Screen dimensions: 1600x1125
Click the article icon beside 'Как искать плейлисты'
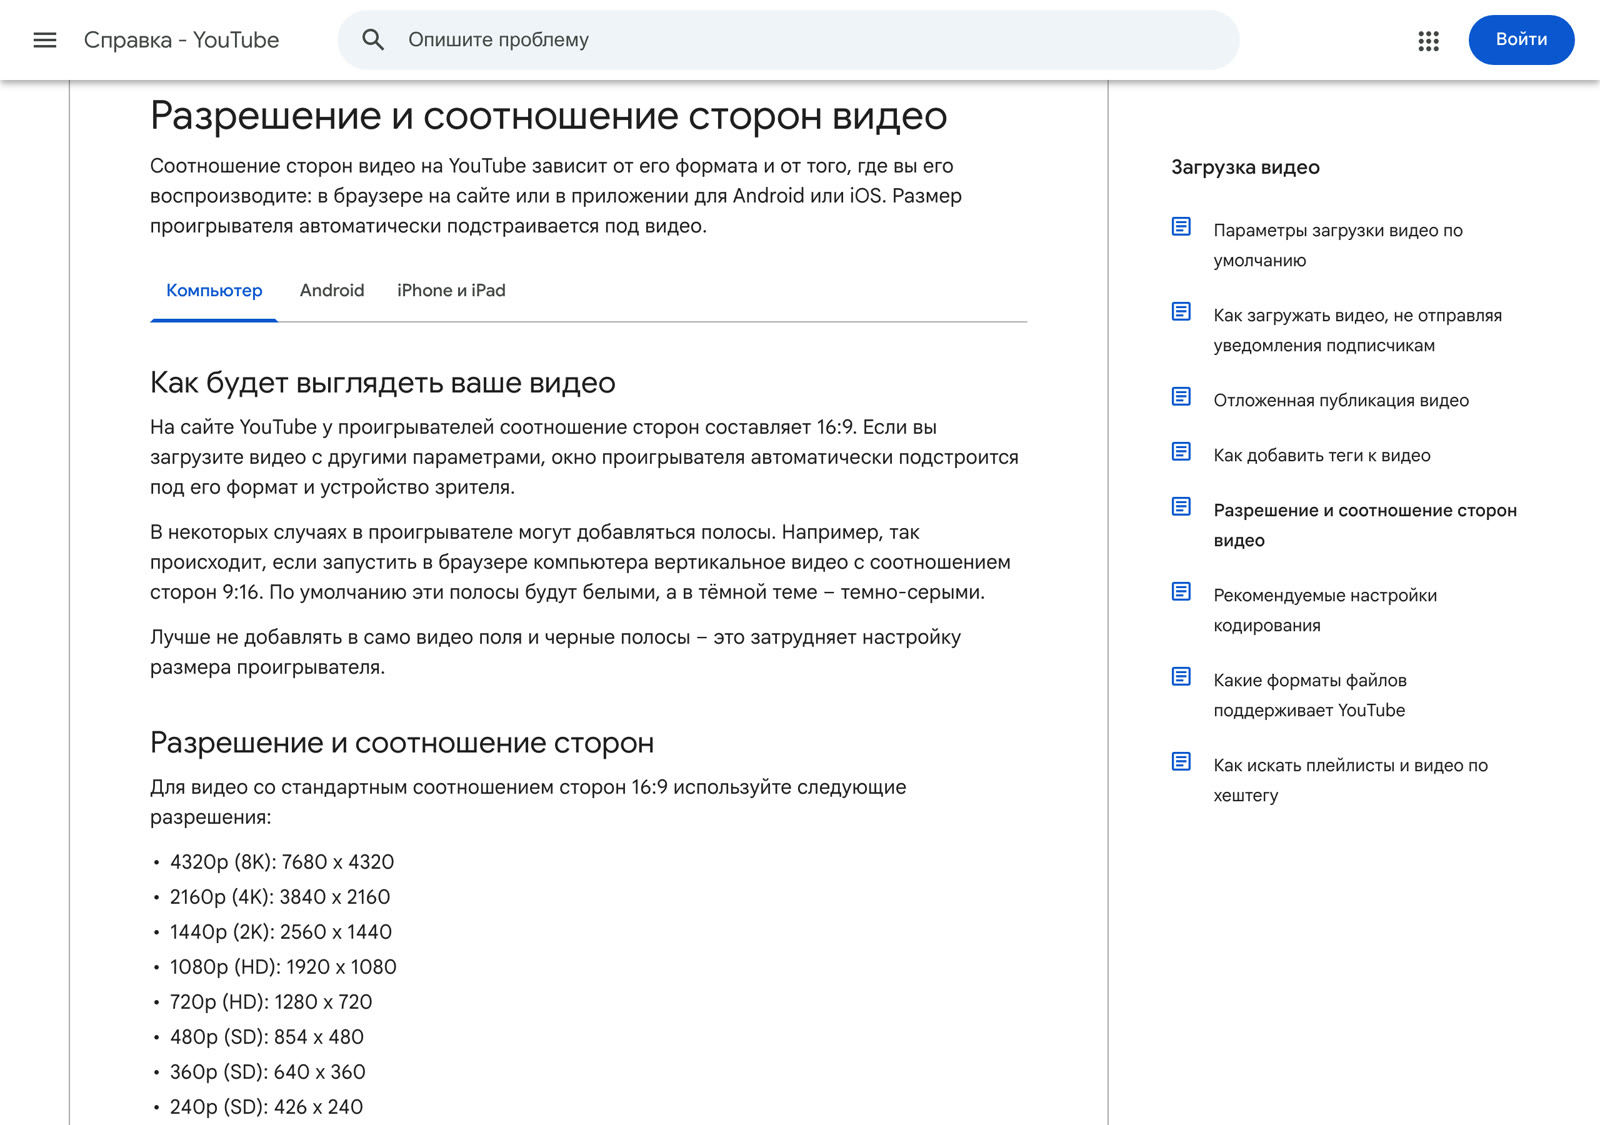pyautogui.click(x=1181, y=762)
